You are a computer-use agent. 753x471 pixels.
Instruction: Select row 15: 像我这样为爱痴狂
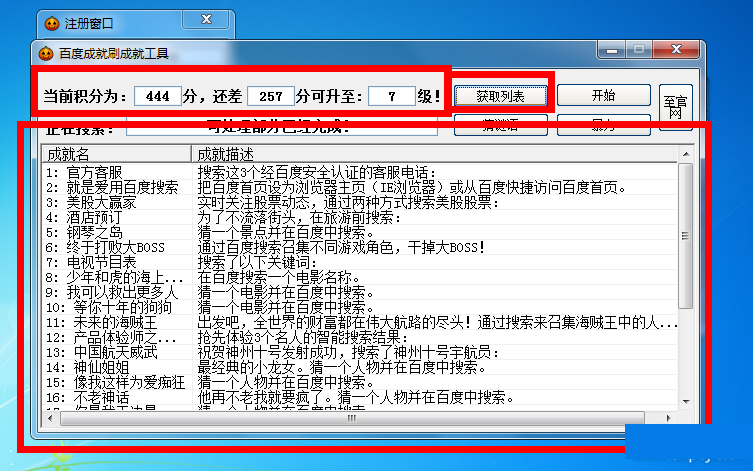[x=359, y=382]
